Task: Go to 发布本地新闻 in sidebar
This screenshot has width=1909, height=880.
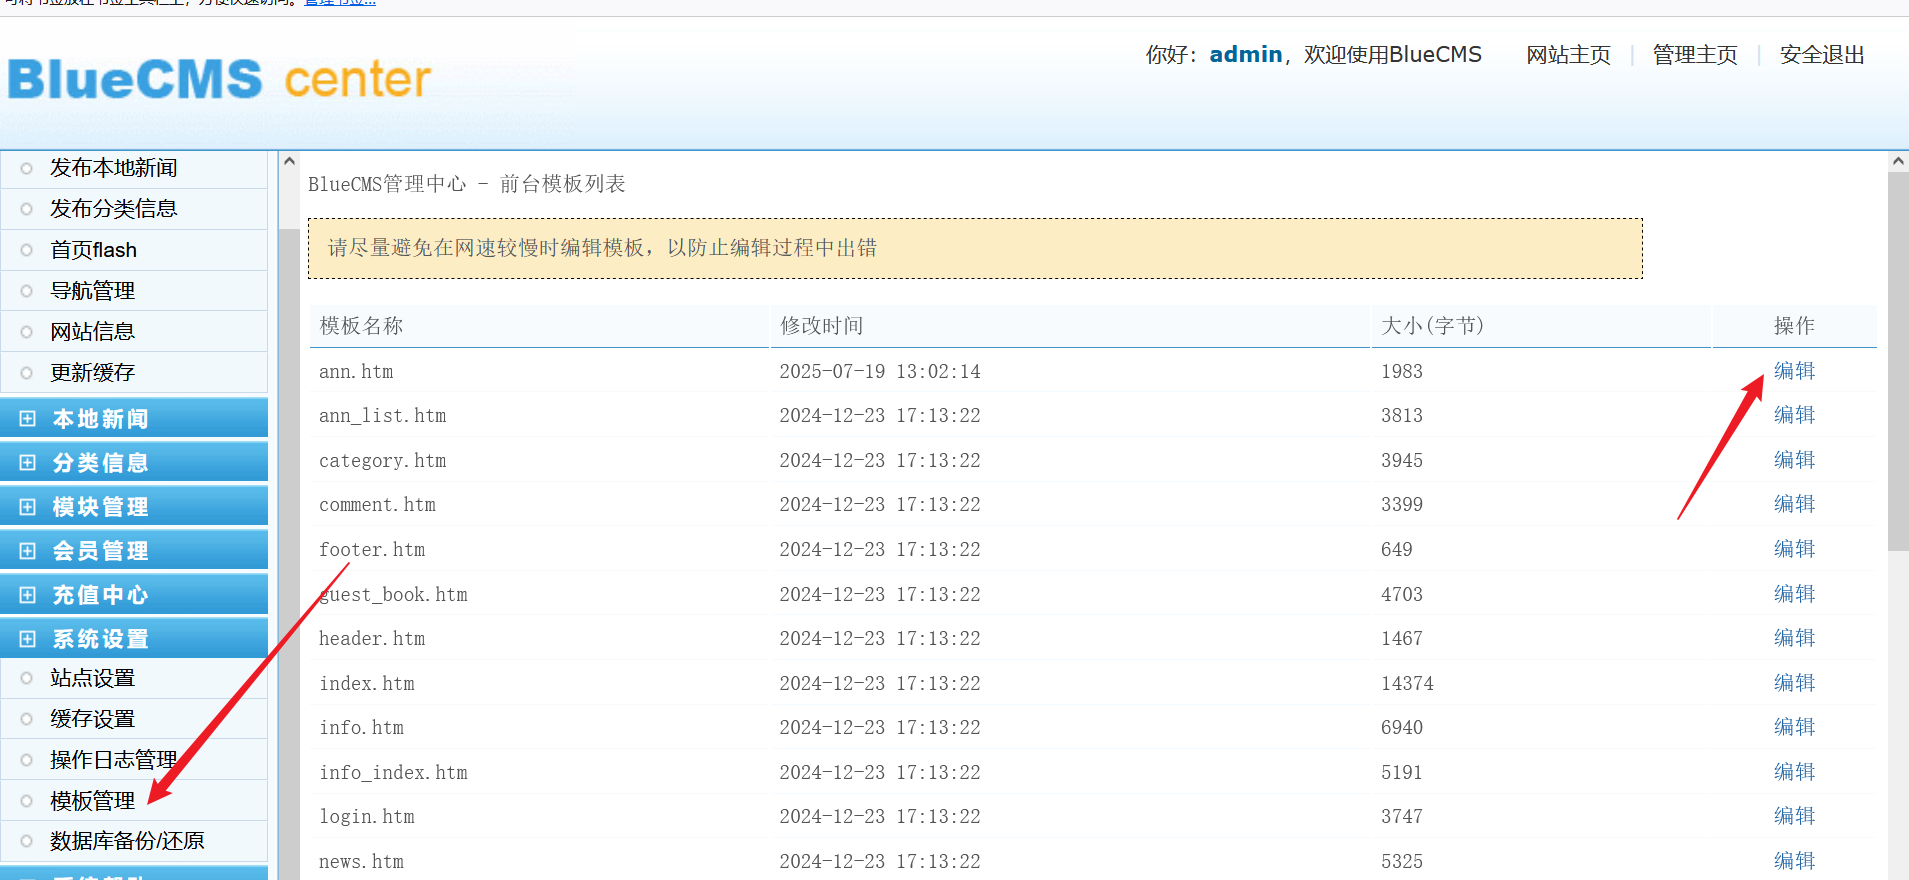Action: coord(114,168)
